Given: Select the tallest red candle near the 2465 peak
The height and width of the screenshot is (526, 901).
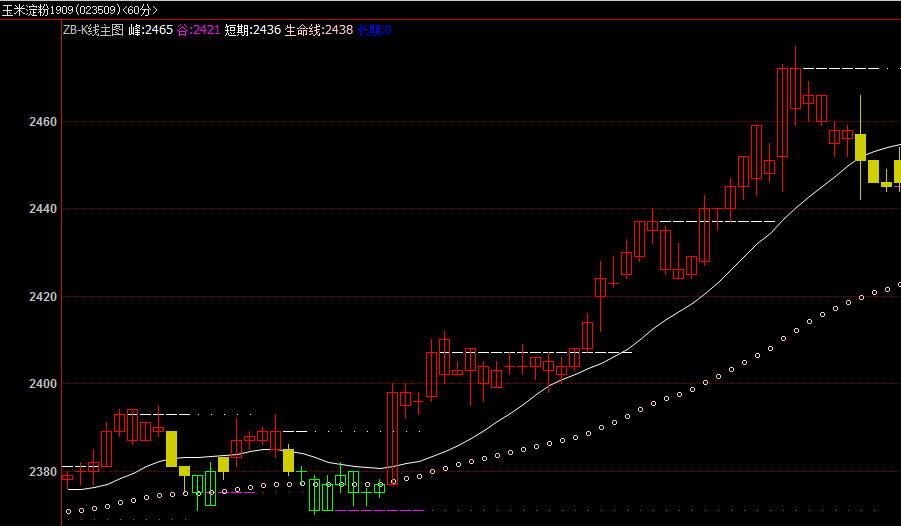Looking at the screenshot, I should [x=783, y=113].
